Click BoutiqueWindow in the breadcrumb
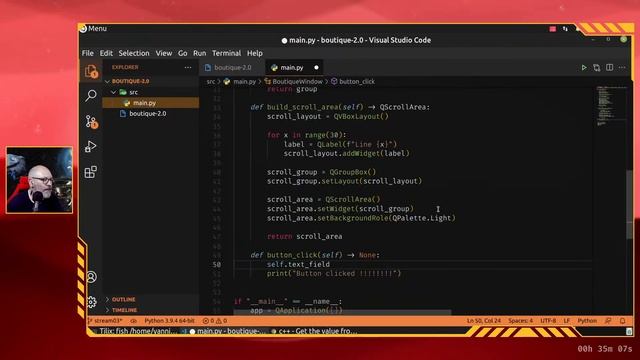640x360 pixels. pyautogui.click(x=297, y=82)
